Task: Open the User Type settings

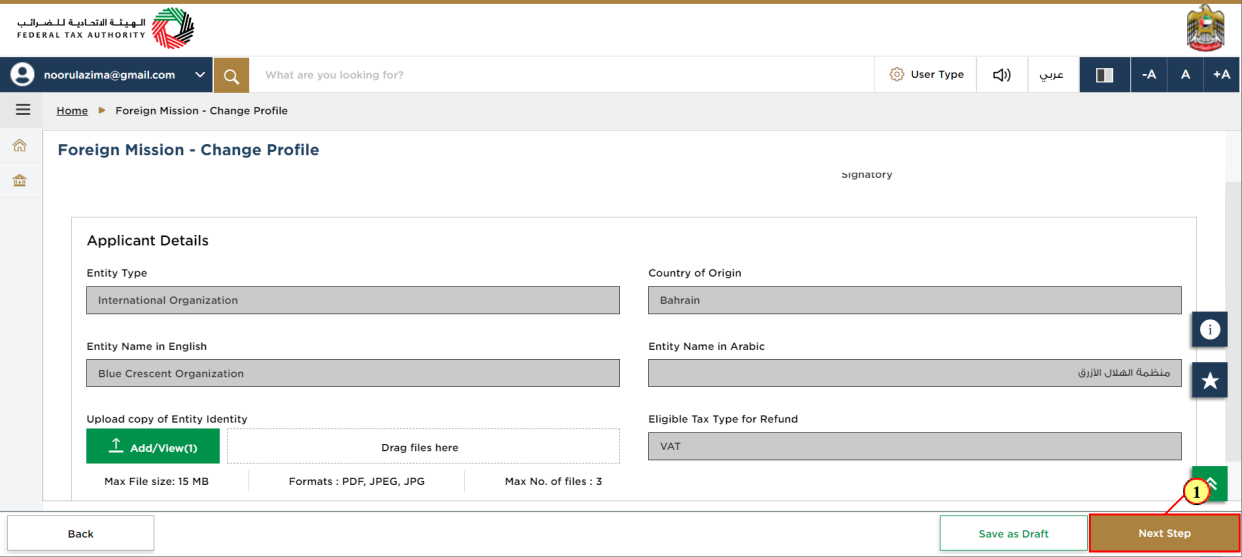Action: pyautogui.click(x=927, y=75)
